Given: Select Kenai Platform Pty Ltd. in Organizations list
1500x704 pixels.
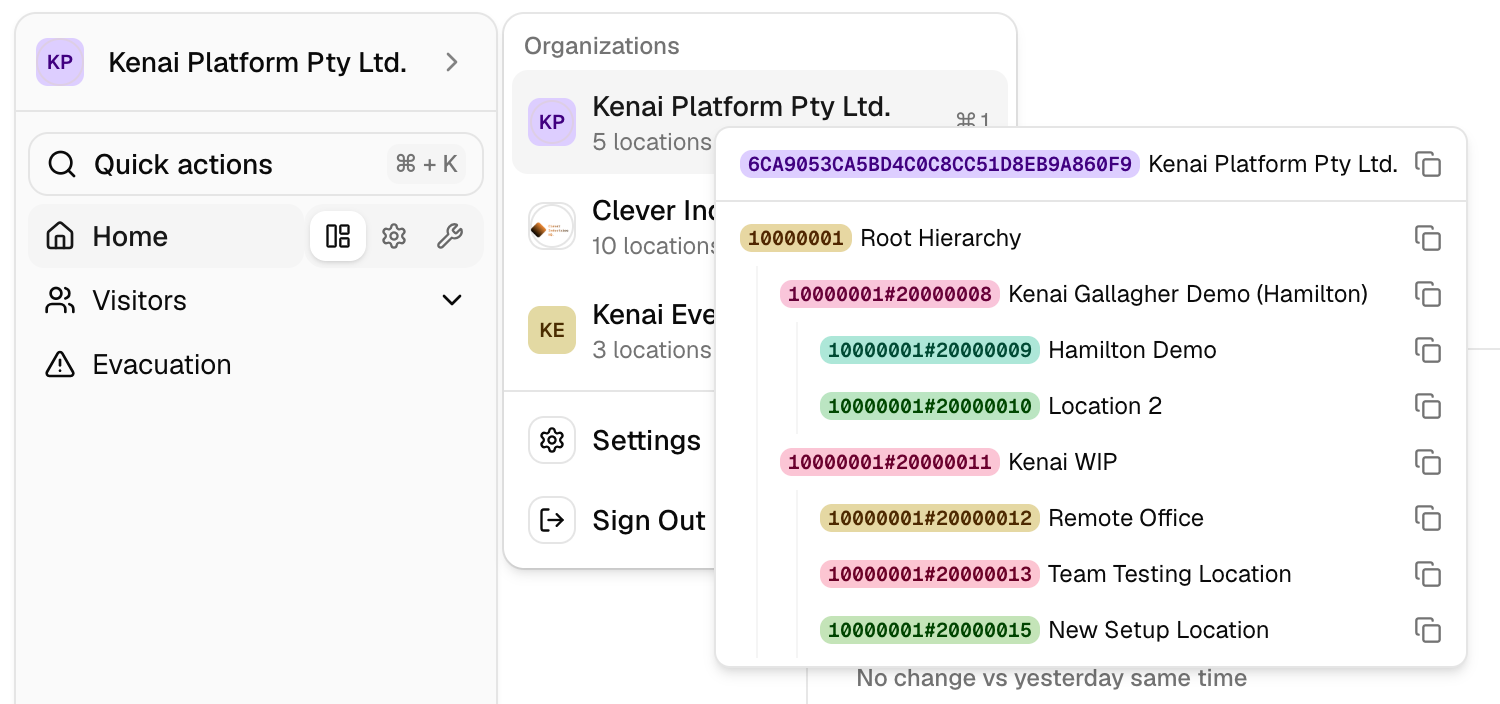Looking at the screenshot, I should pyautogui.click(x=760, y=122).
